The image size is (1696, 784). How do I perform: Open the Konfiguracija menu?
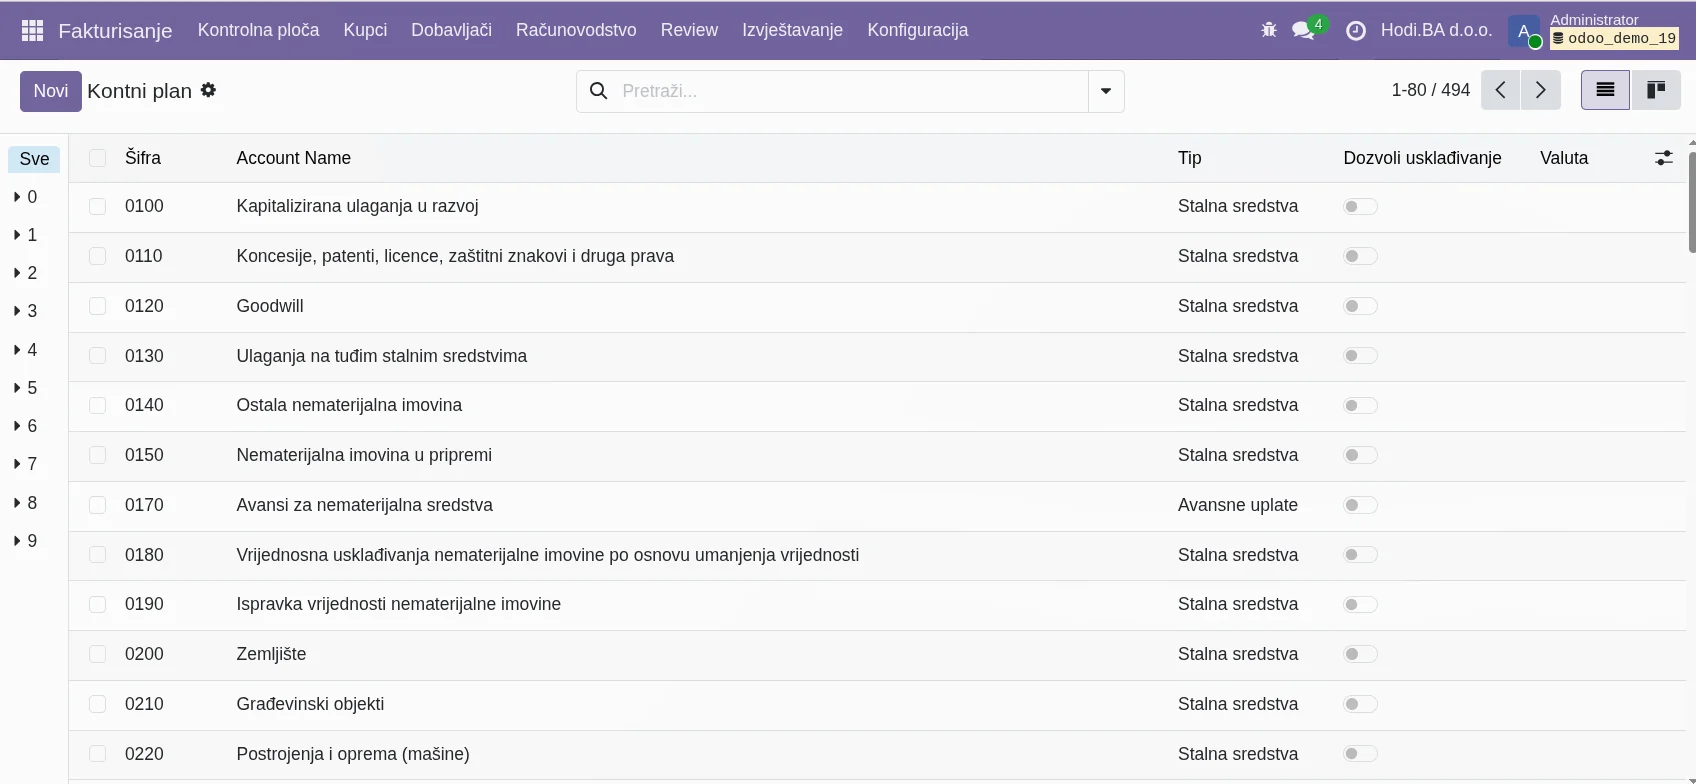click(x=917, y=30)
